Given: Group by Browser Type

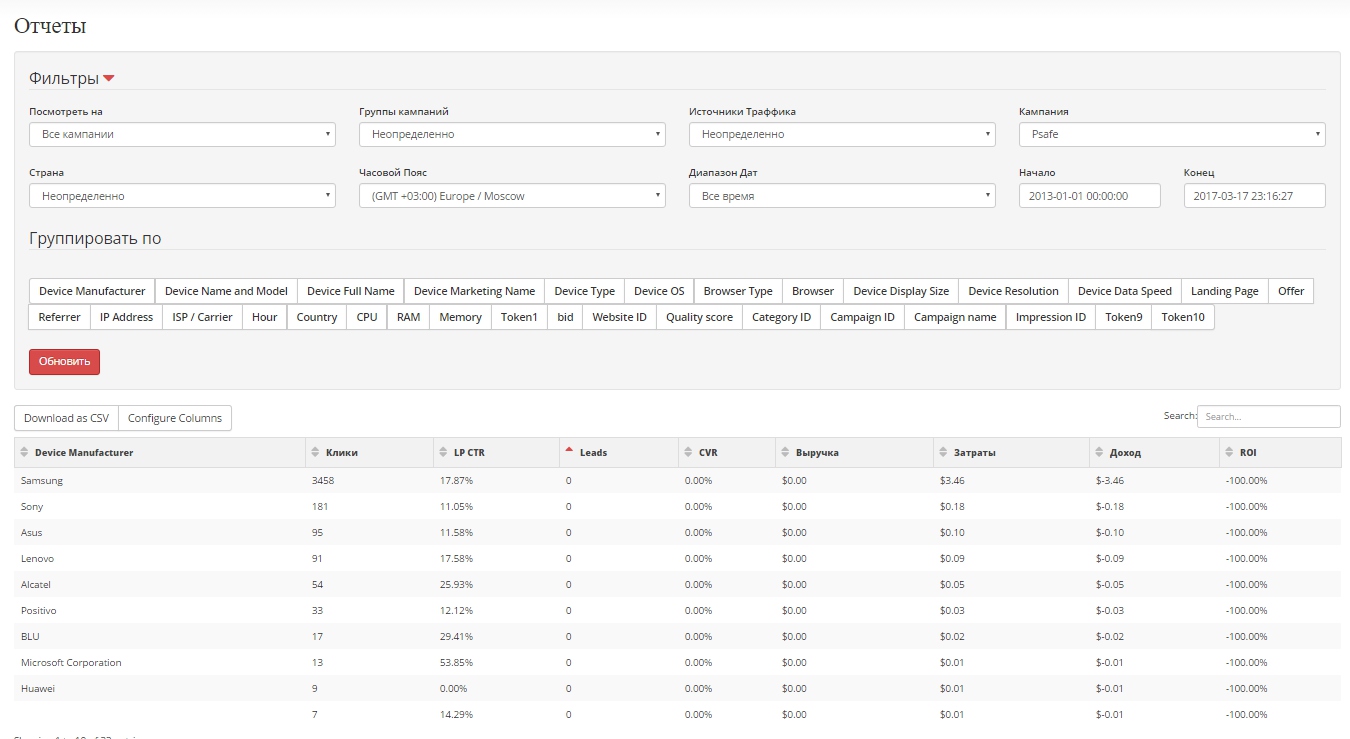Looking at the screenshot, I should click(738, 291).
